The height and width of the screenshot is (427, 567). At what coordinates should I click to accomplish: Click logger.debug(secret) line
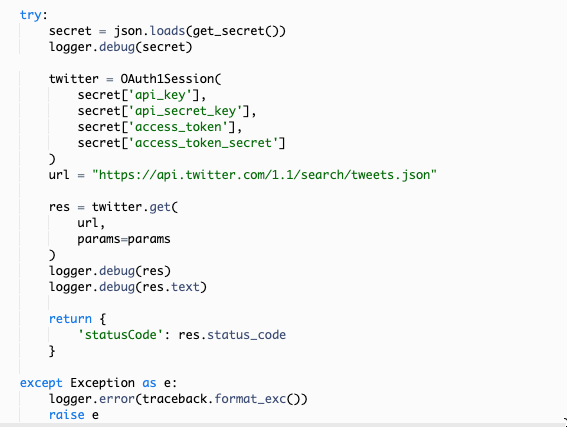point(120,47)
